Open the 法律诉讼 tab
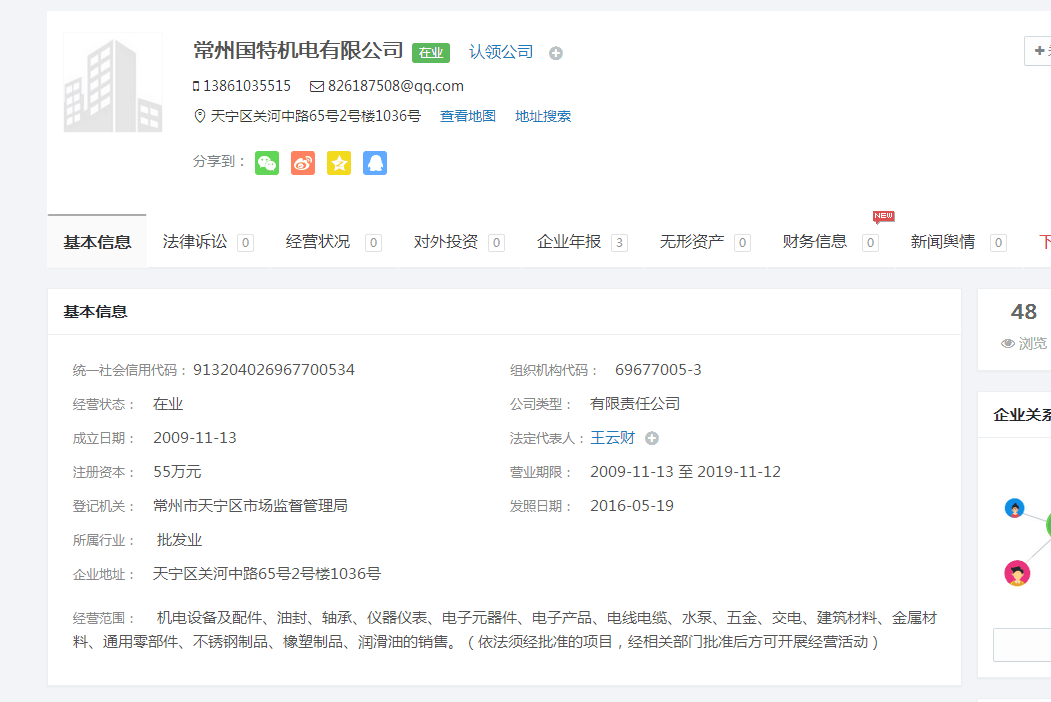 196,242
